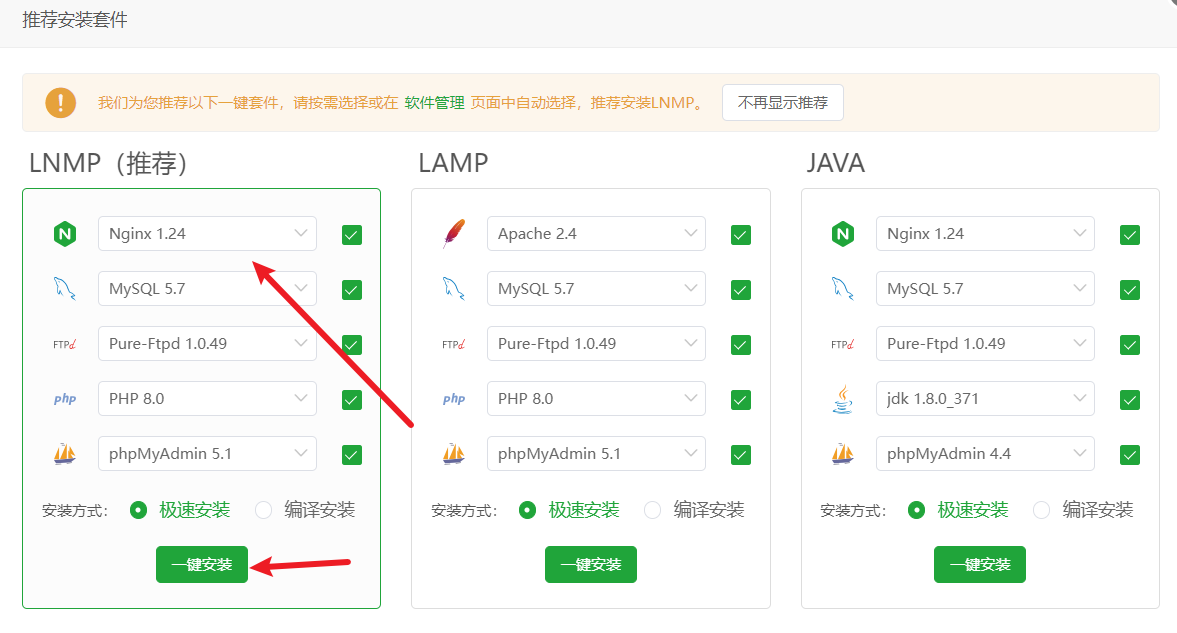Select 极速安装 radio in LNMP panel
Viewport: 1177px width, 633px height.
click(x=138, y=511)
